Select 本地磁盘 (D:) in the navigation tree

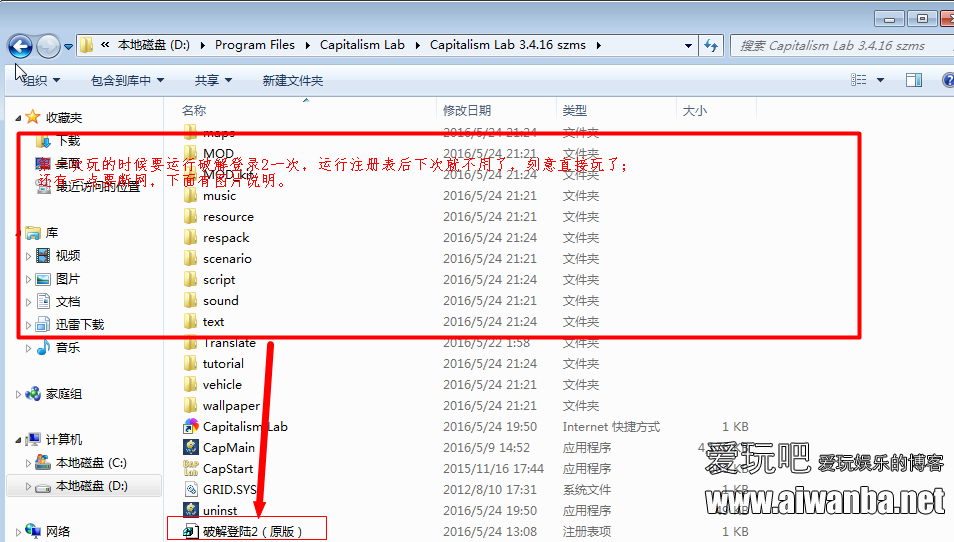[x=91, y=485]
